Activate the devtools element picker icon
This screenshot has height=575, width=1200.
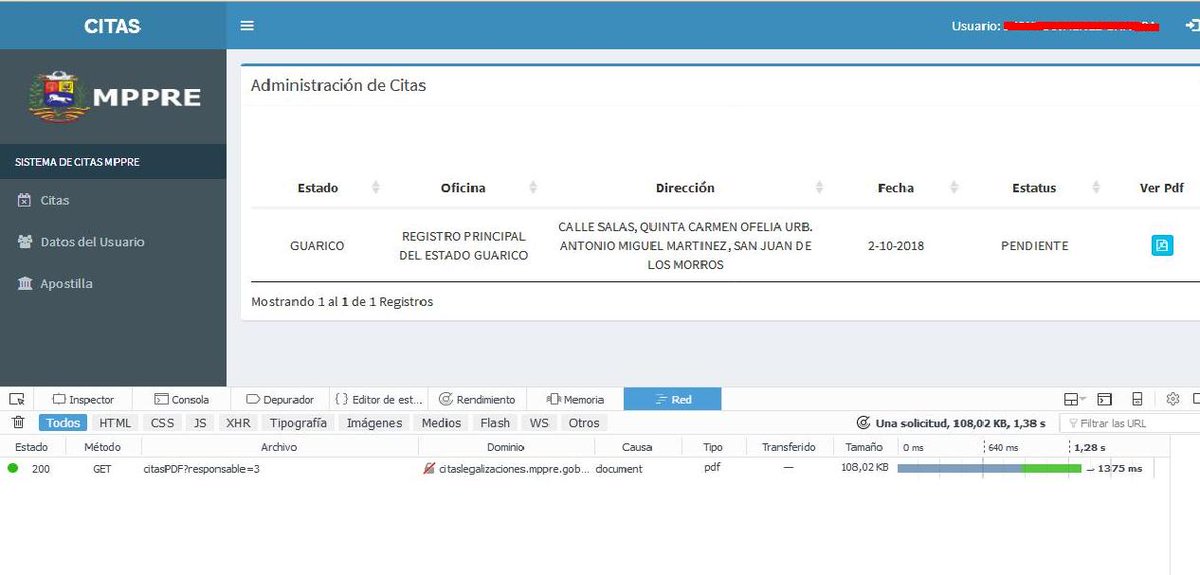tap(17, 399)
